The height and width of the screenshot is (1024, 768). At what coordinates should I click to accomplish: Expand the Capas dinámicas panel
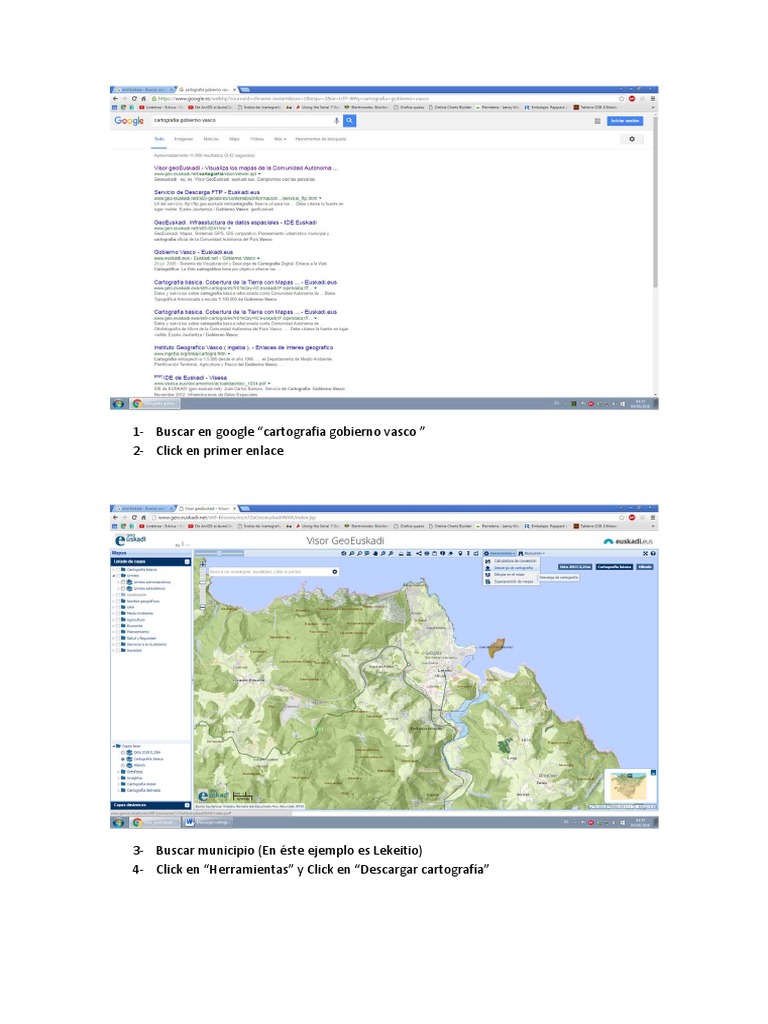tap(187, 805)
